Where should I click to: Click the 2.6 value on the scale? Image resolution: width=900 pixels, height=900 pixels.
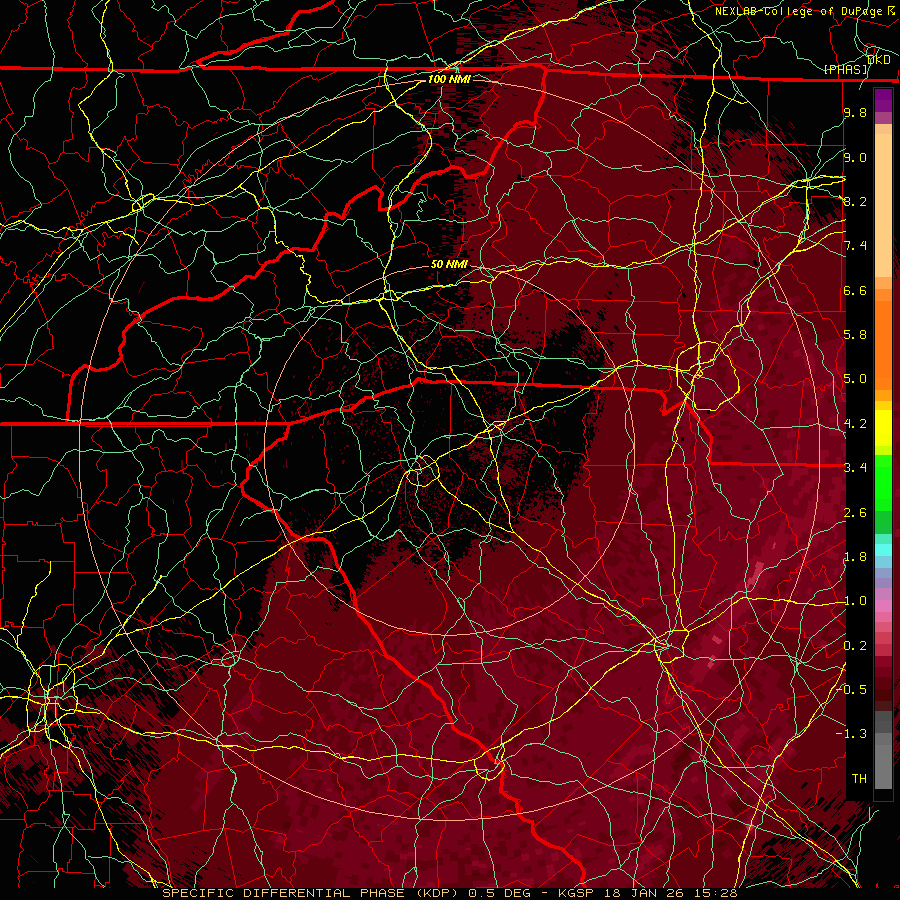855,512
